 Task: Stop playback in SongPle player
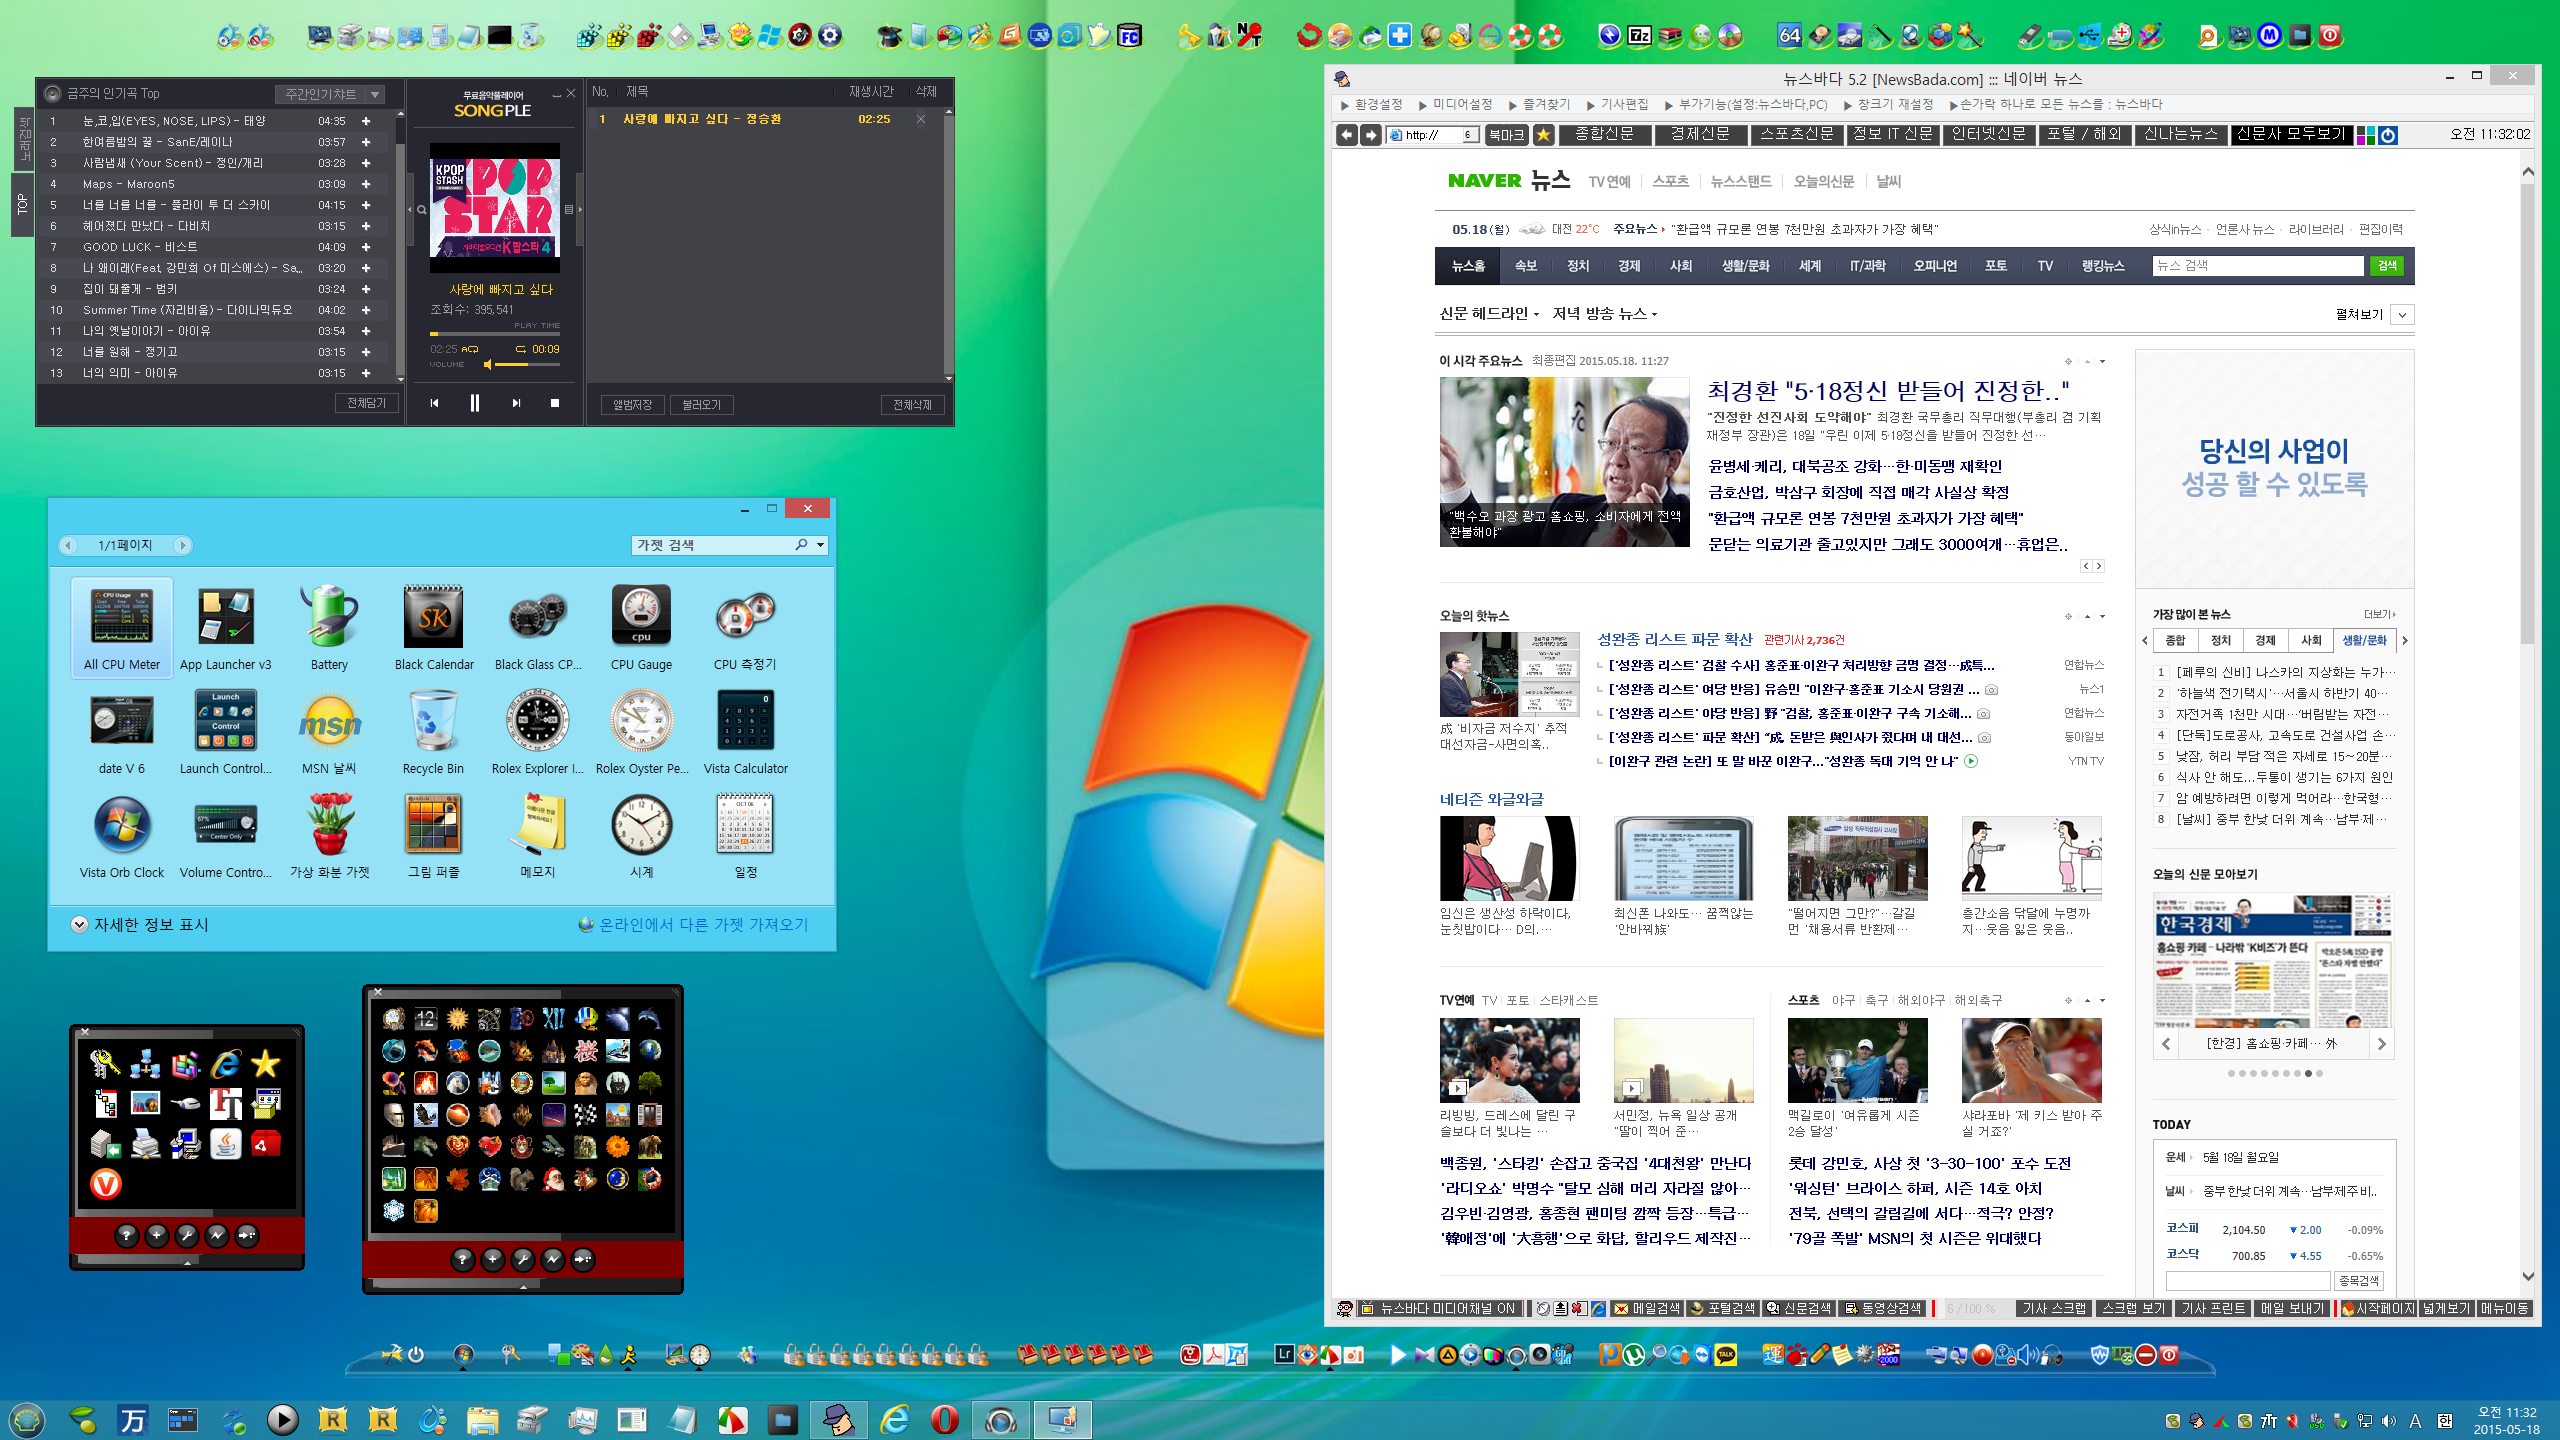coord(555,403)
